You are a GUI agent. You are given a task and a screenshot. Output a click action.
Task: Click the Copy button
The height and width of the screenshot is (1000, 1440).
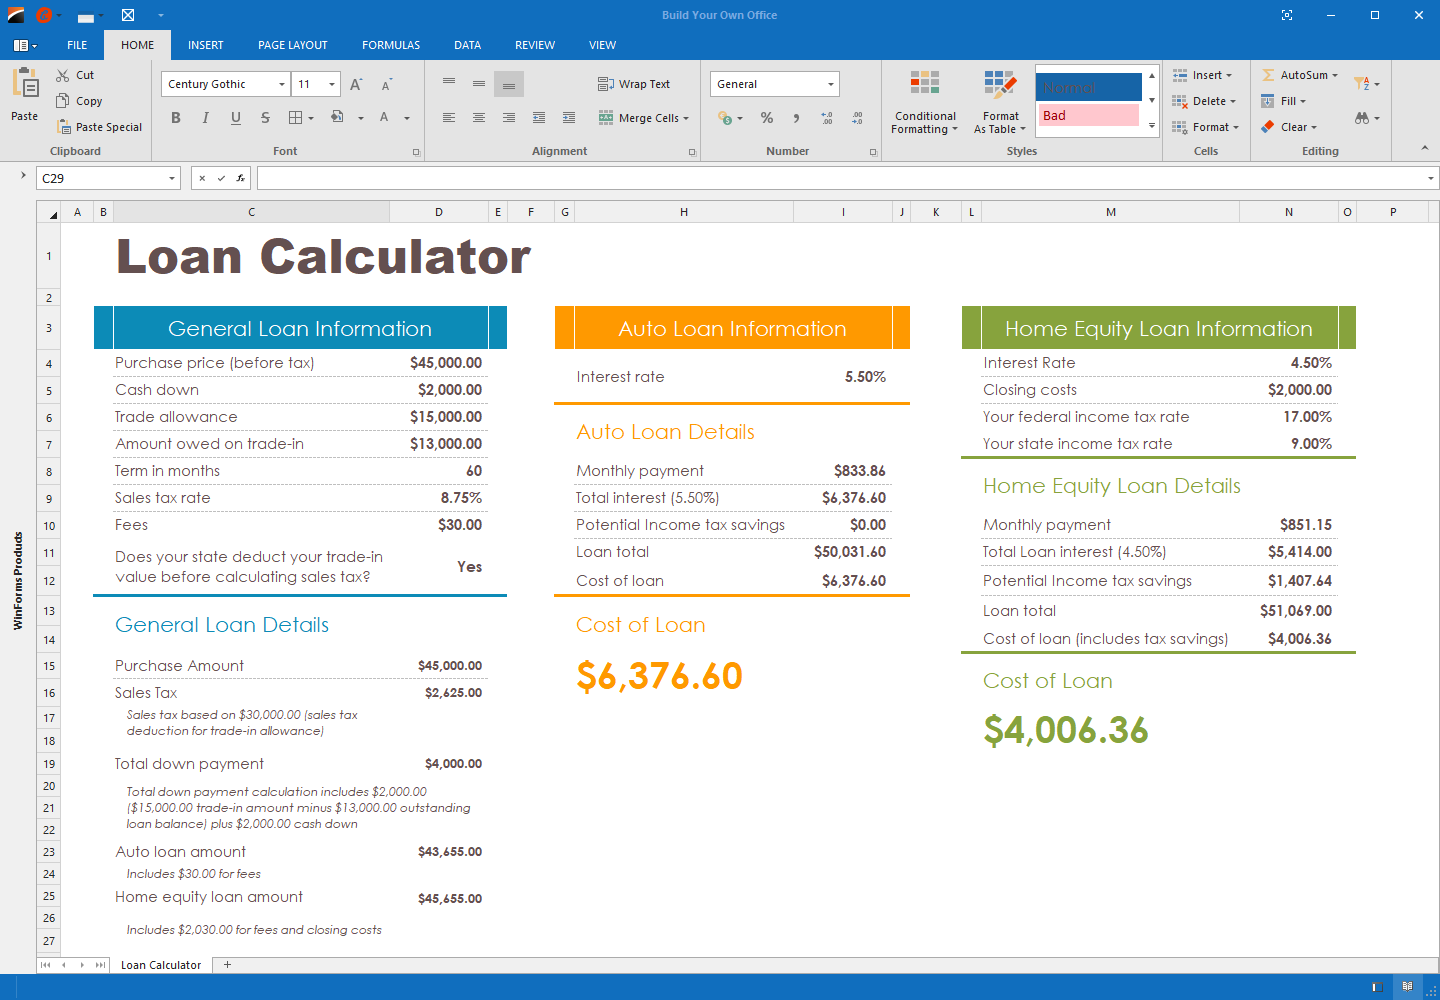pyautogui.click(x=79, y=100)
